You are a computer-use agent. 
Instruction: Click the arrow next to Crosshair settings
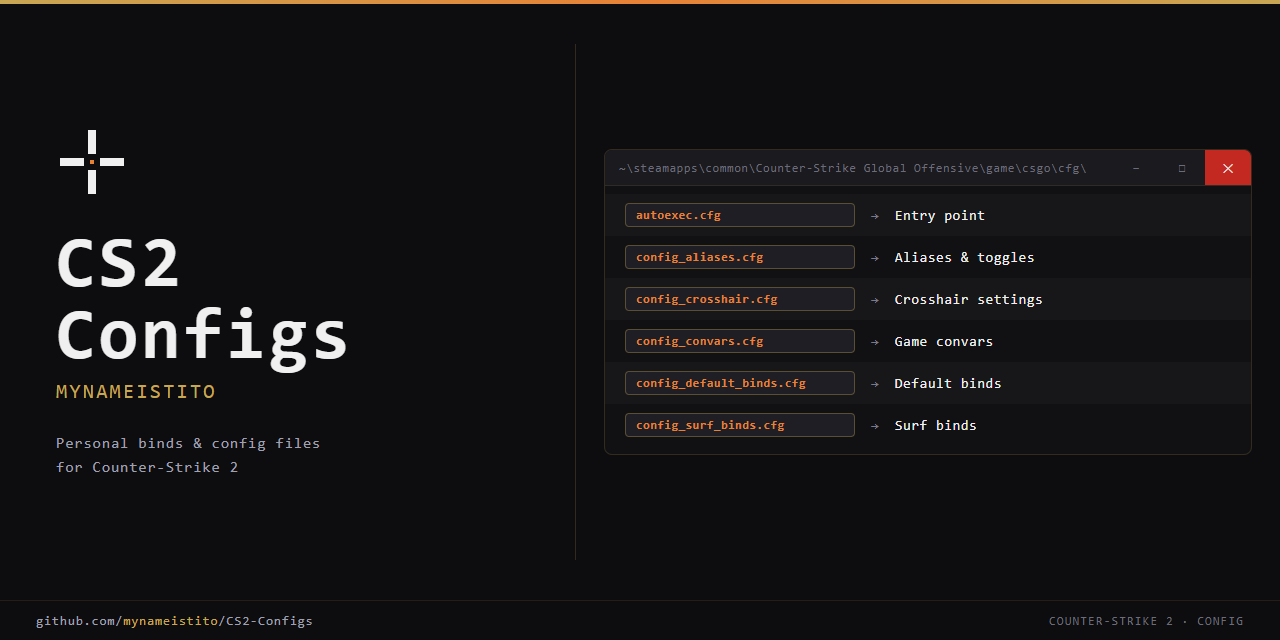(x=875, y=299)
